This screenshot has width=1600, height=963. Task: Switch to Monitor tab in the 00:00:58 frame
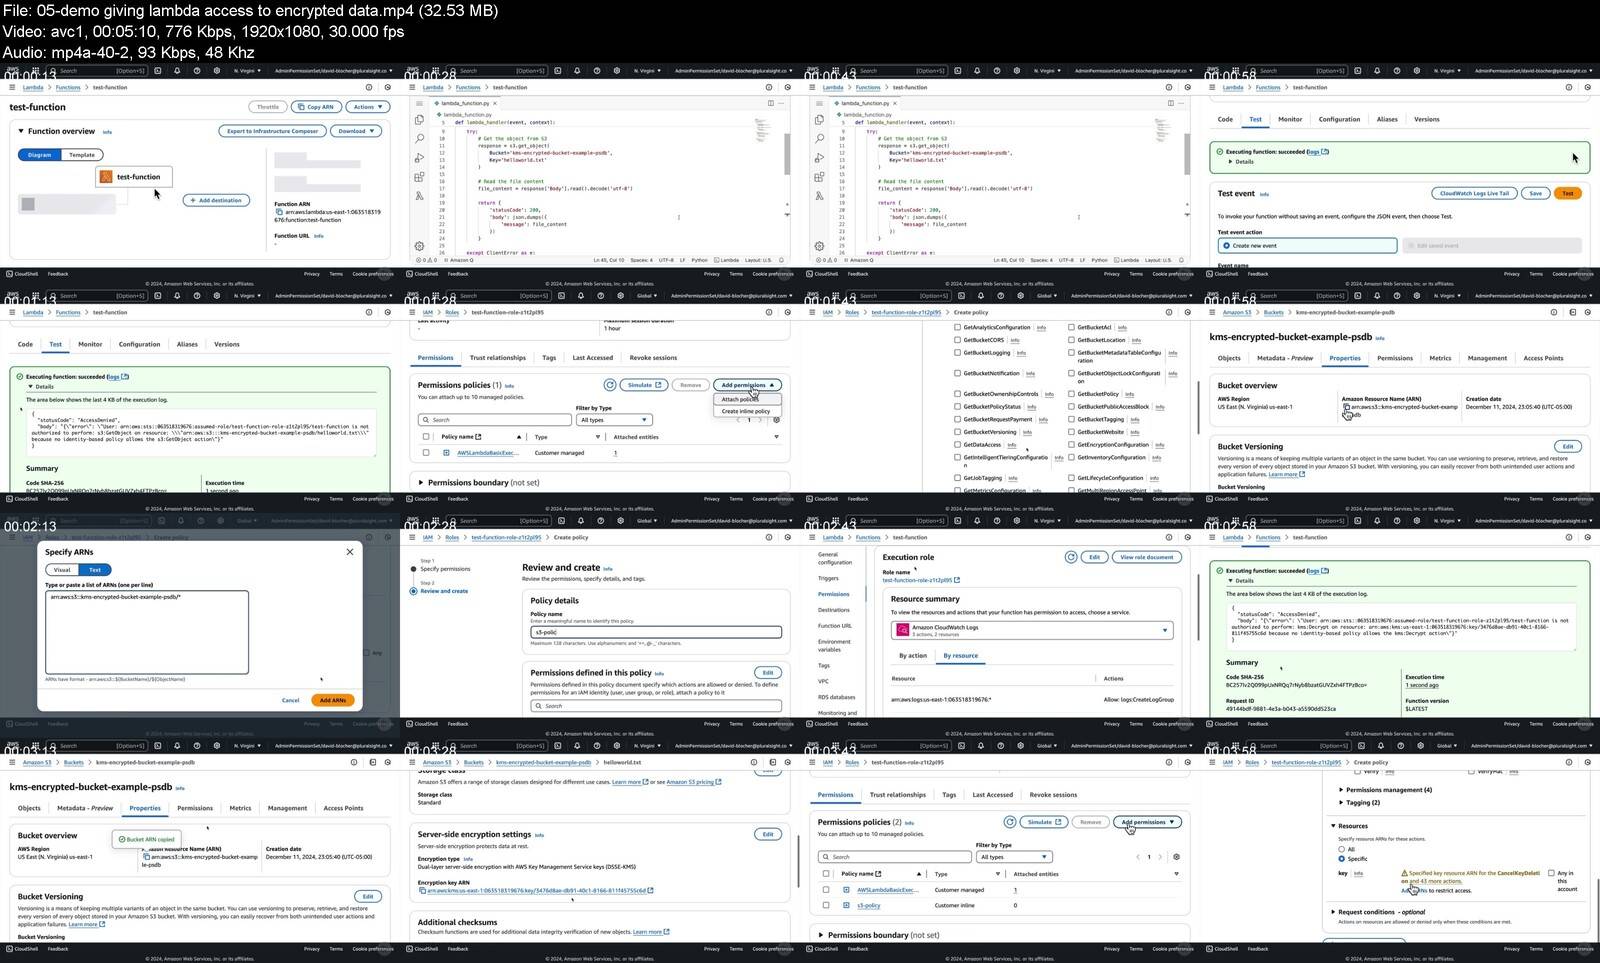(x=1290, y=119)
